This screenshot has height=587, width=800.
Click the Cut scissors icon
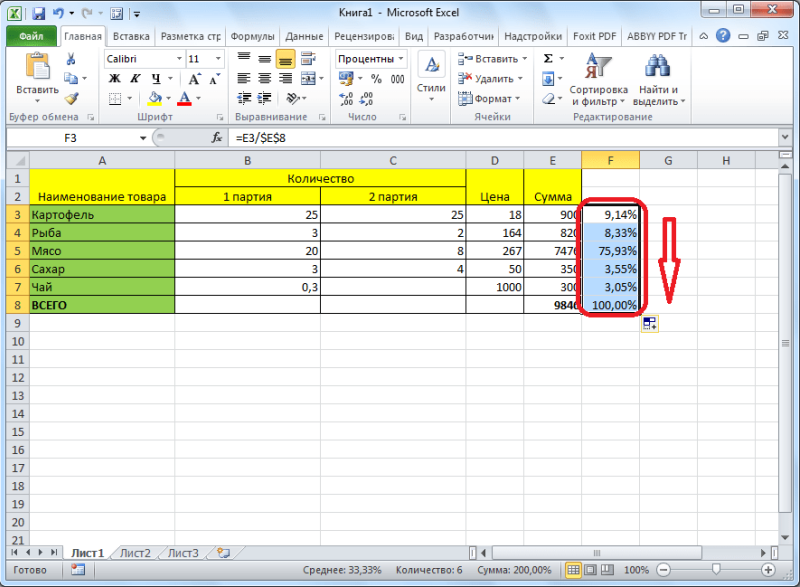point(71,59)
